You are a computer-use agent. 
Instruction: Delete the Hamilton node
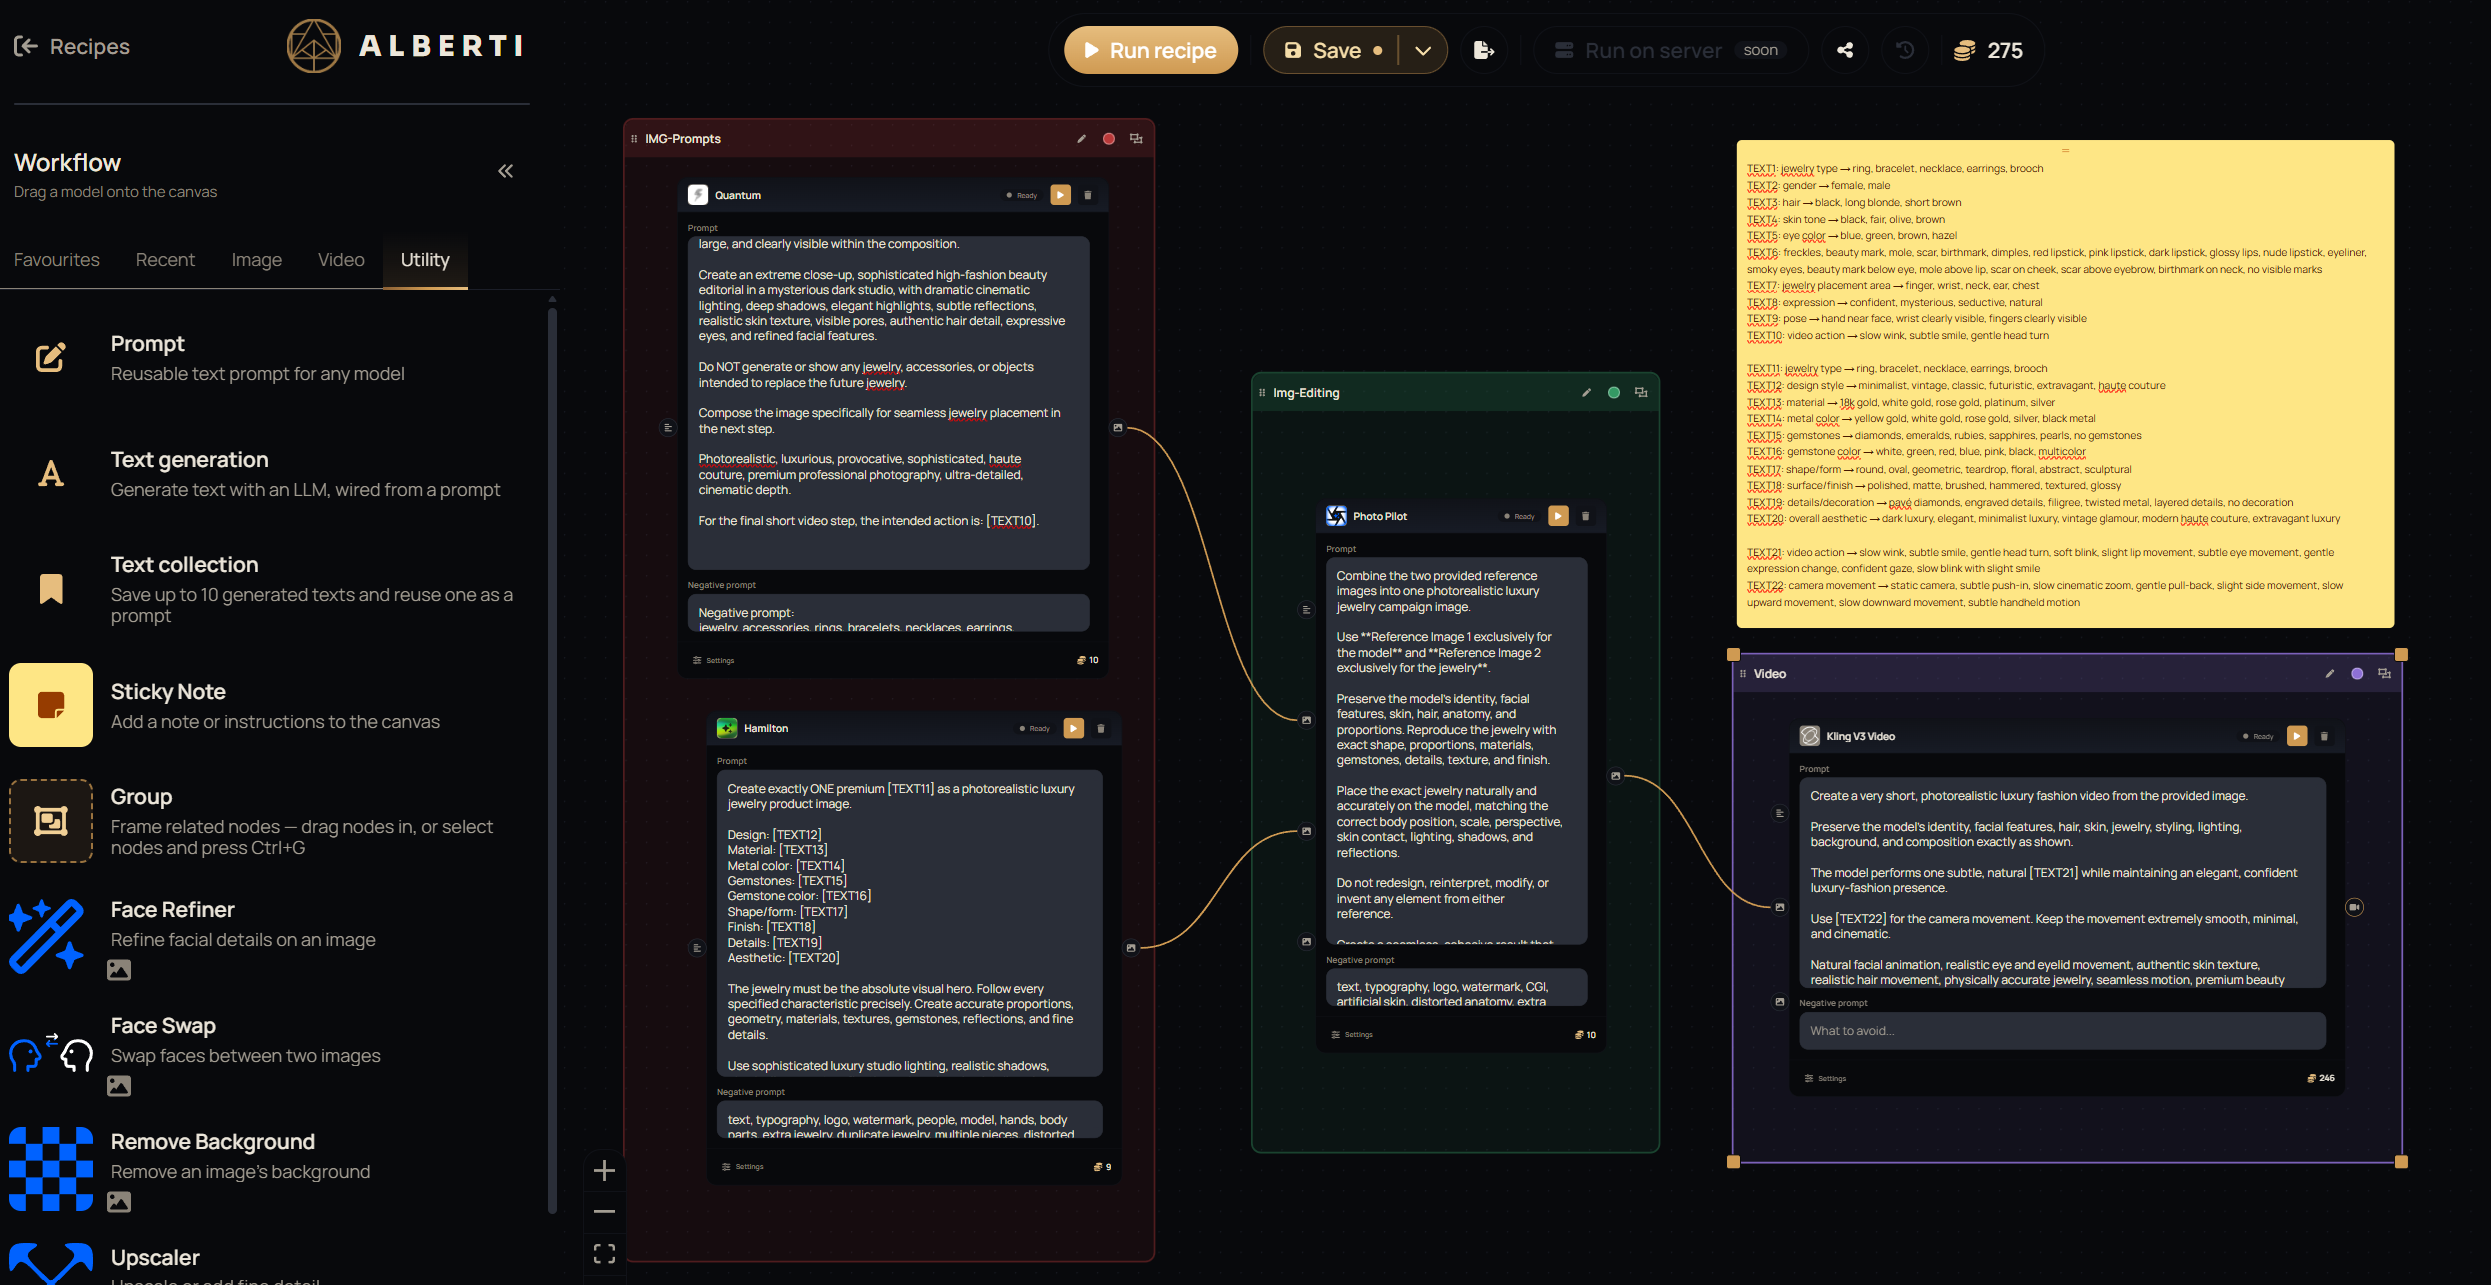(1101, 728)
